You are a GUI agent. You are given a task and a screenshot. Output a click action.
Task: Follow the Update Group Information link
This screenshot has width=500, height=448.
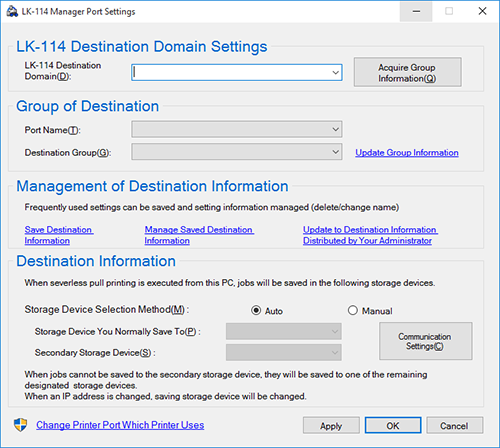coord(407,153)
